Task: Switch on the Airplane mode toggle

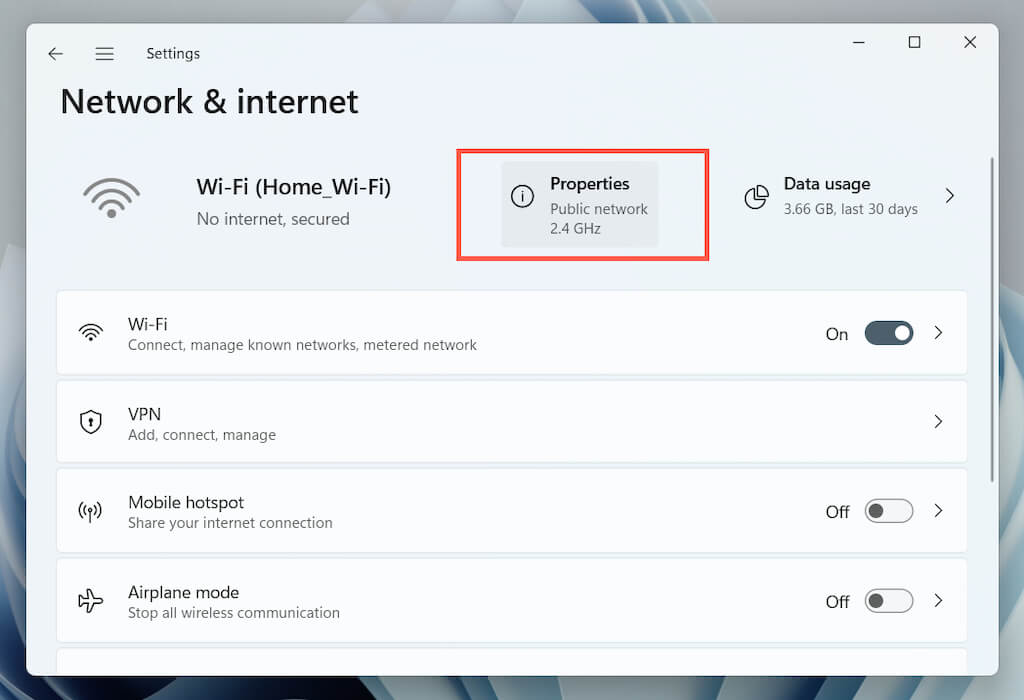Action: point(888,601)
